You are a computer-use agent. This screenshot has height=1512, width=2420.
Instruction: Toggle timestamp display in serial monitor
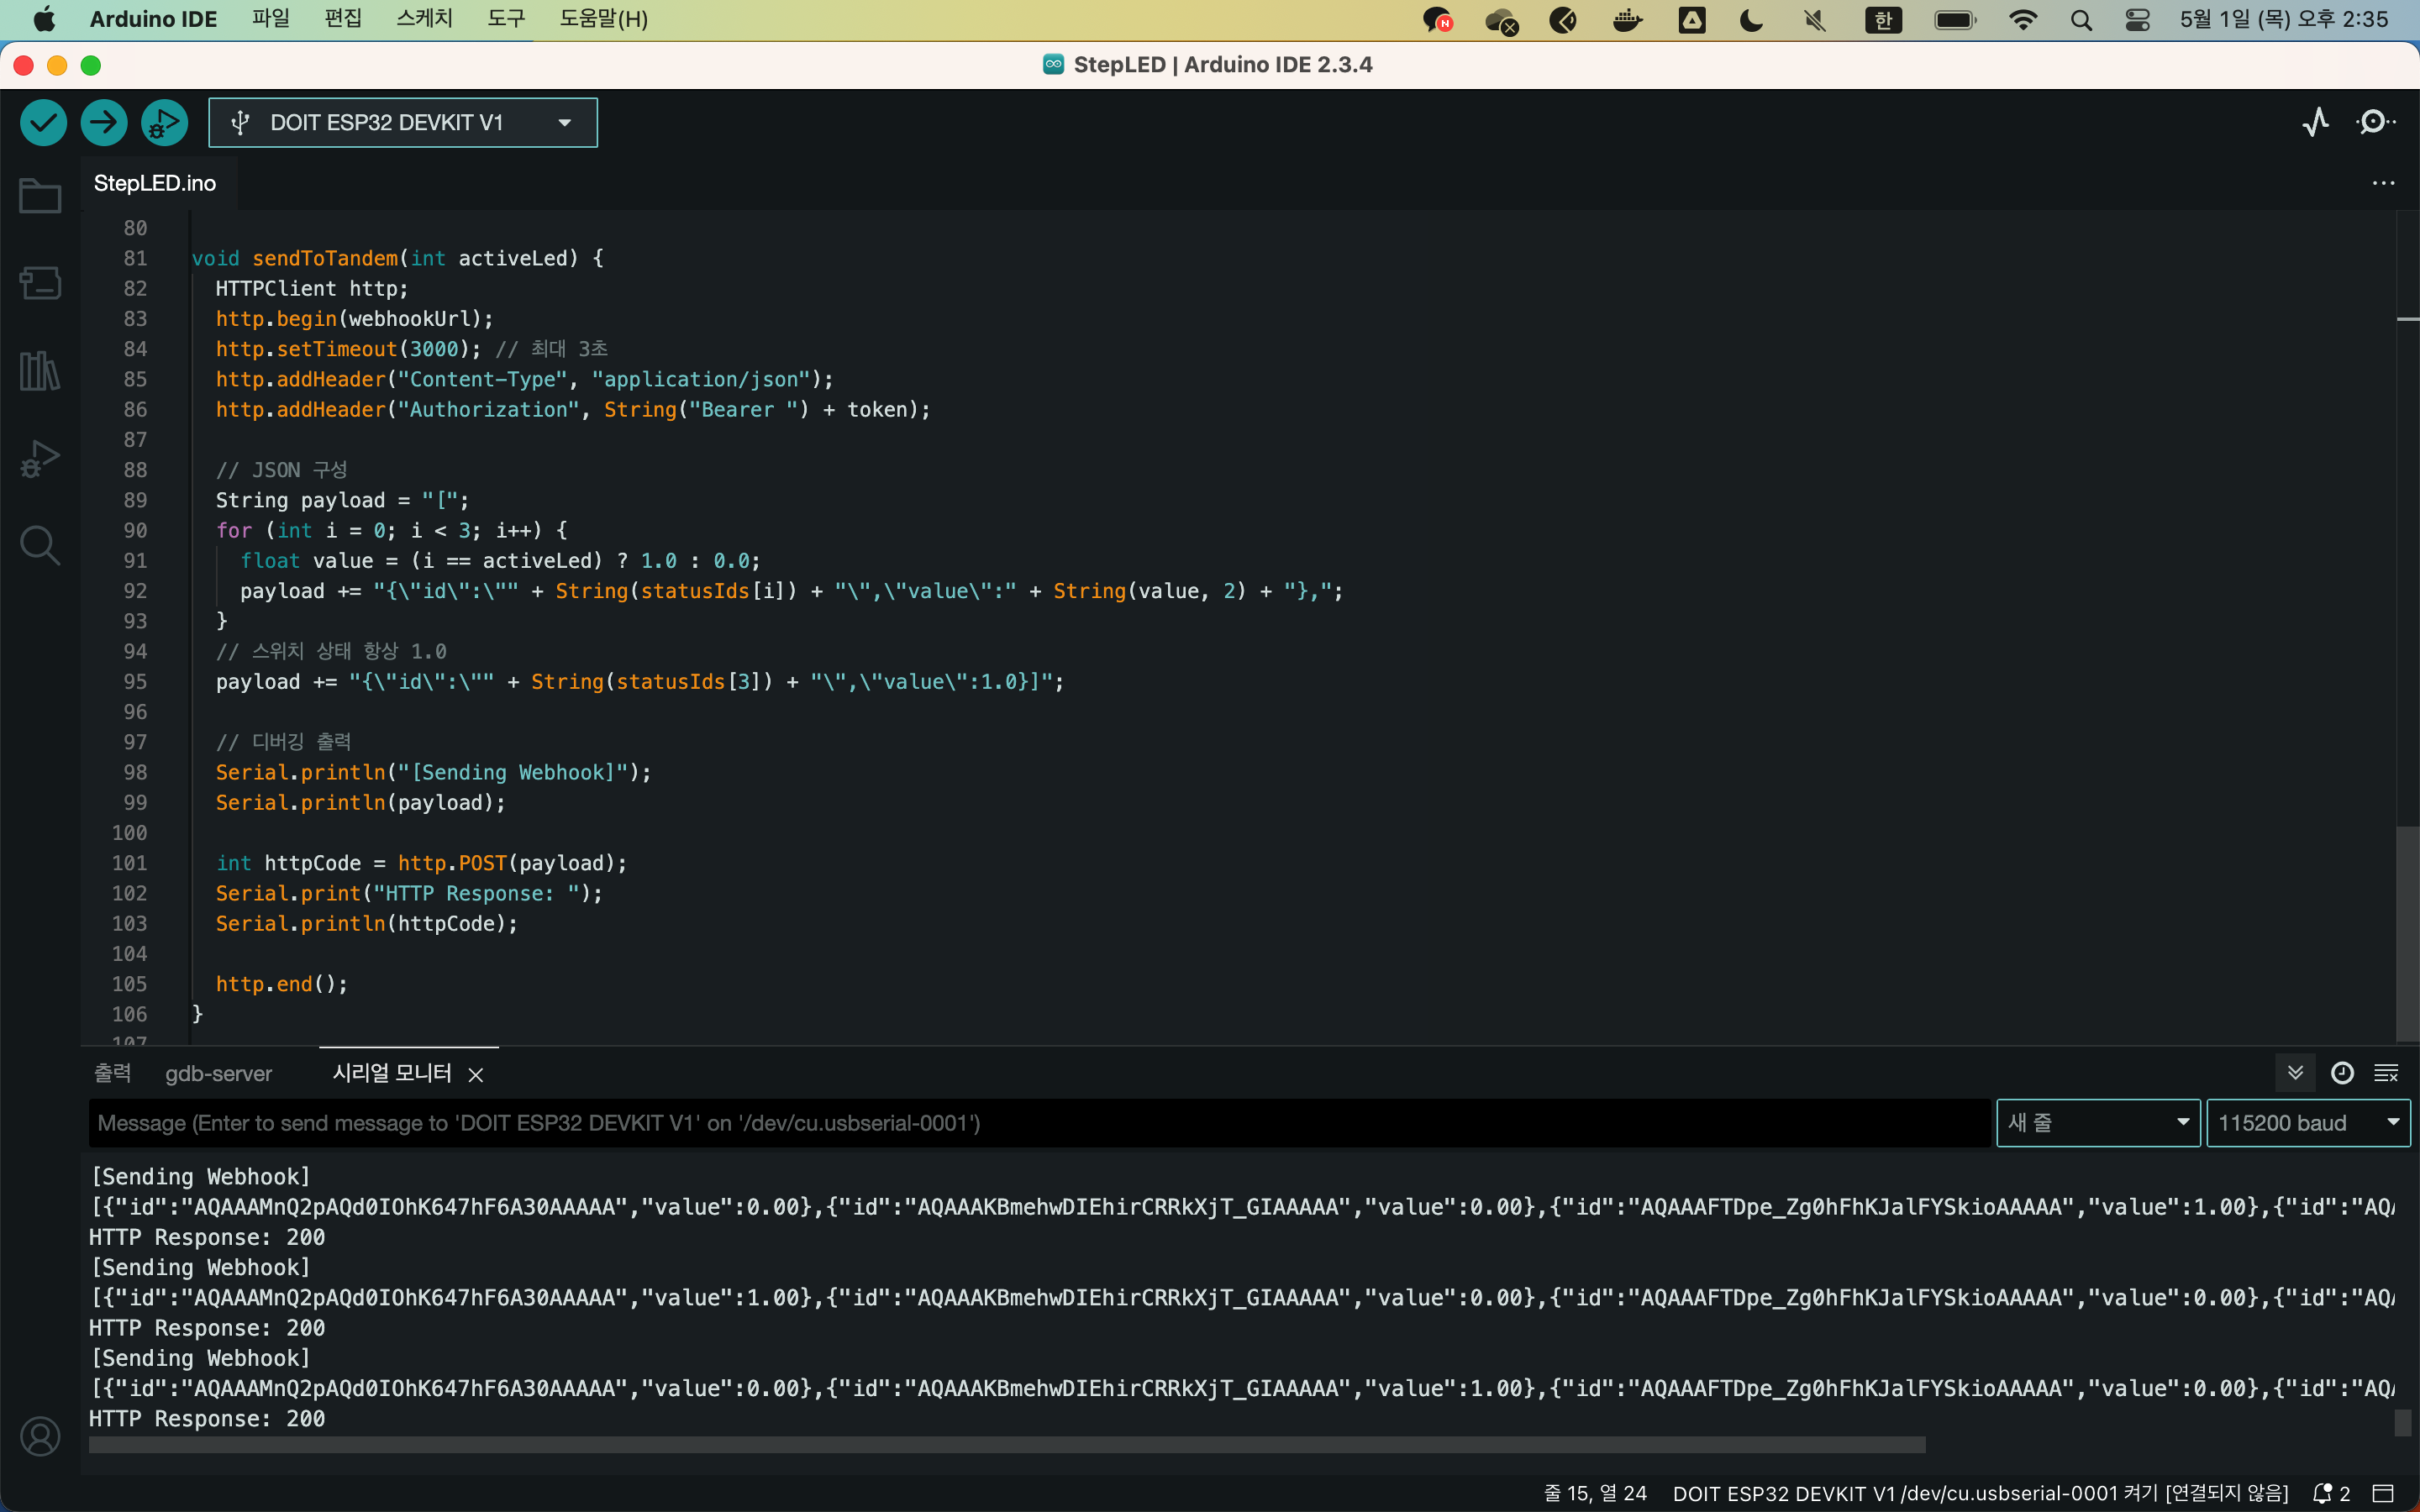[x=2342, y=1073]
